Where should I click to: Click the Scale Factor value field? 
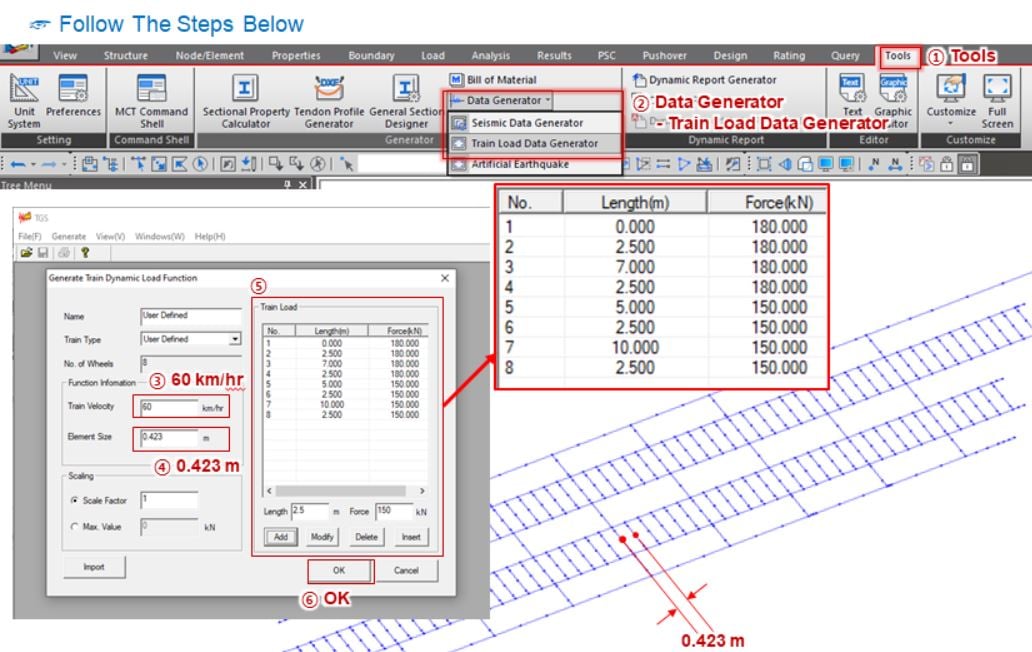click(169, 500)
